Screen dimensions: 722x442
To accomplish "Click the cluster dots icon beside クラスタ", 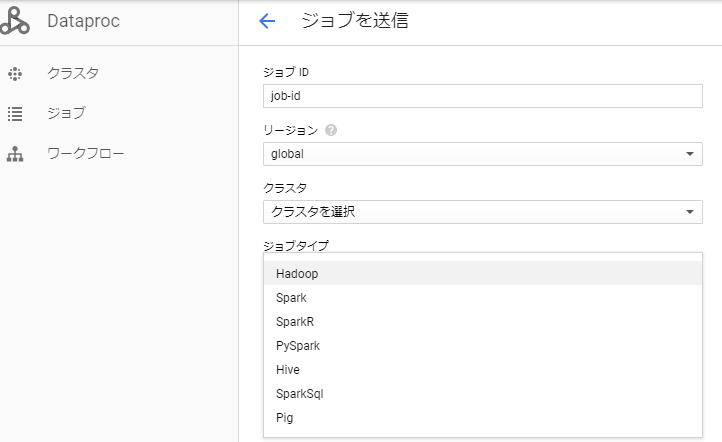I will (x=15, y=74).
